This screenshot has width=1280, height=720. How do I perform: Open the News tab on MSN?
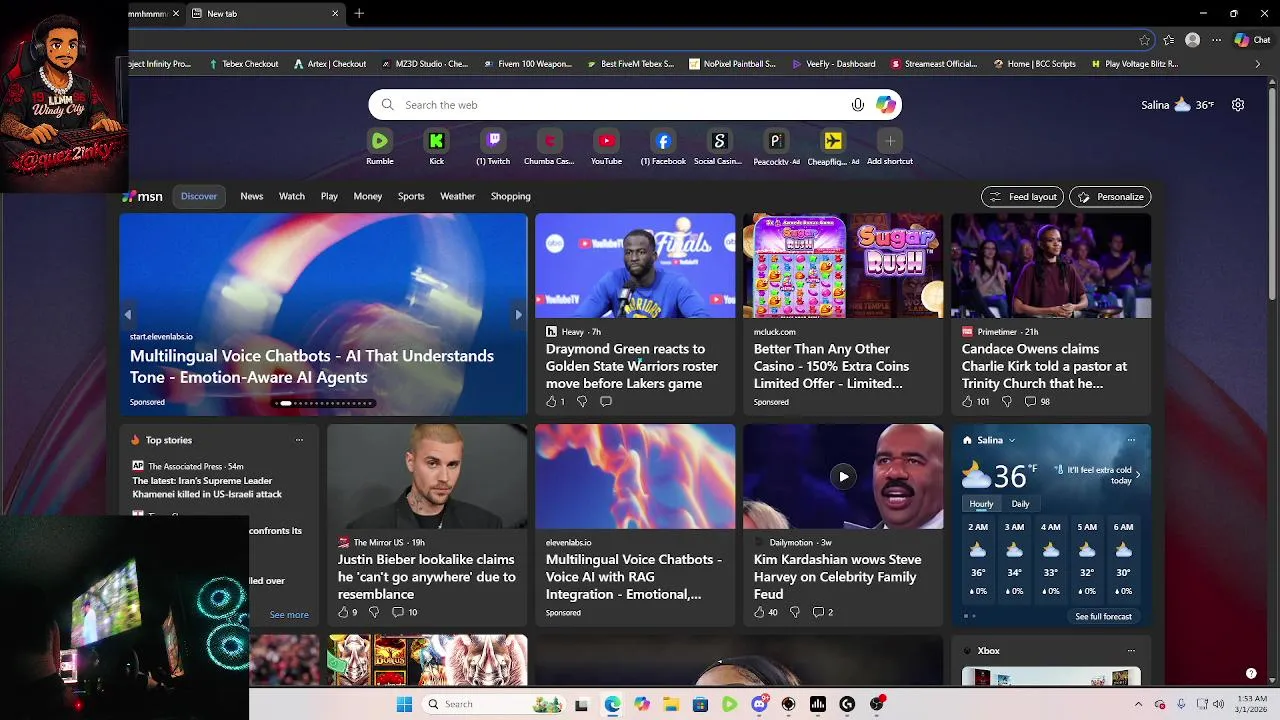click(x=252, y=196)
